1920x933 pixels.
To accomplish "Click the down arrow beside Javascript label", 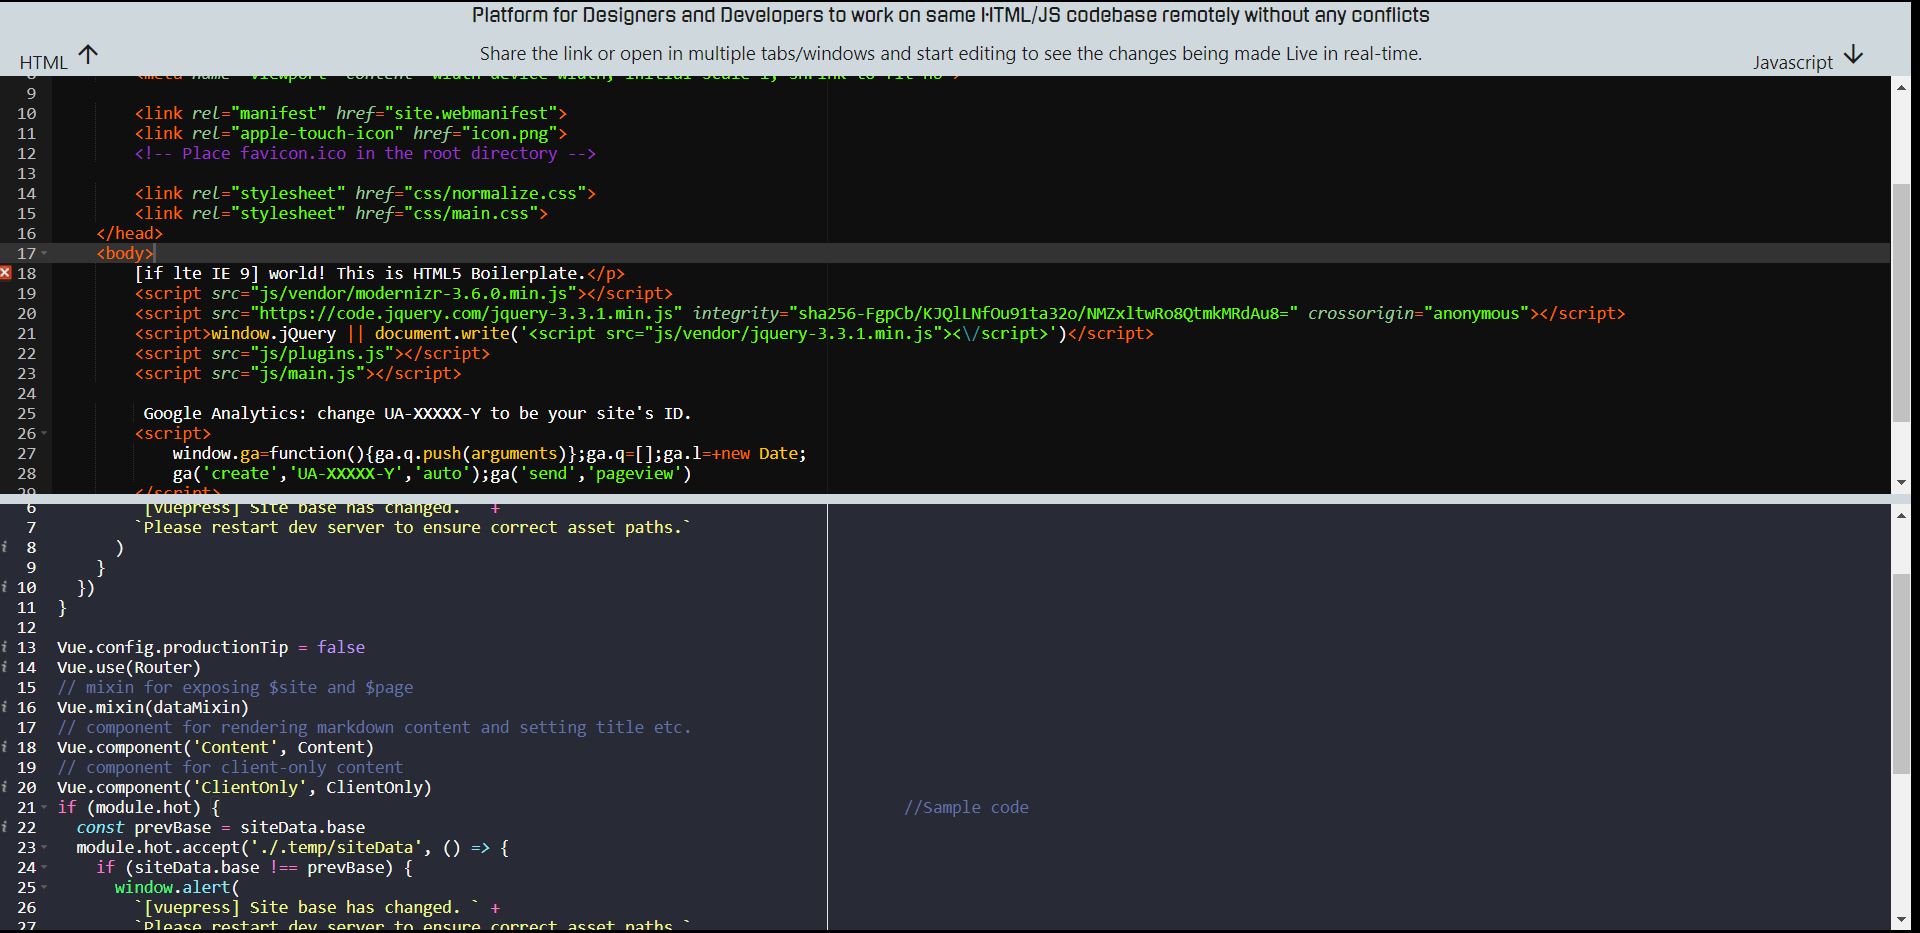I will (1854, 54).
